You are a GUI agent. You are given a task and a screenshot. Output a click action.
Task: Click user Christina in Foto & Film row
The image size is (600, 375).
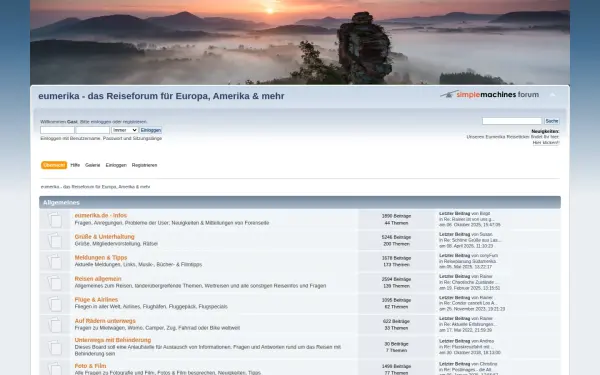point(489,364)
